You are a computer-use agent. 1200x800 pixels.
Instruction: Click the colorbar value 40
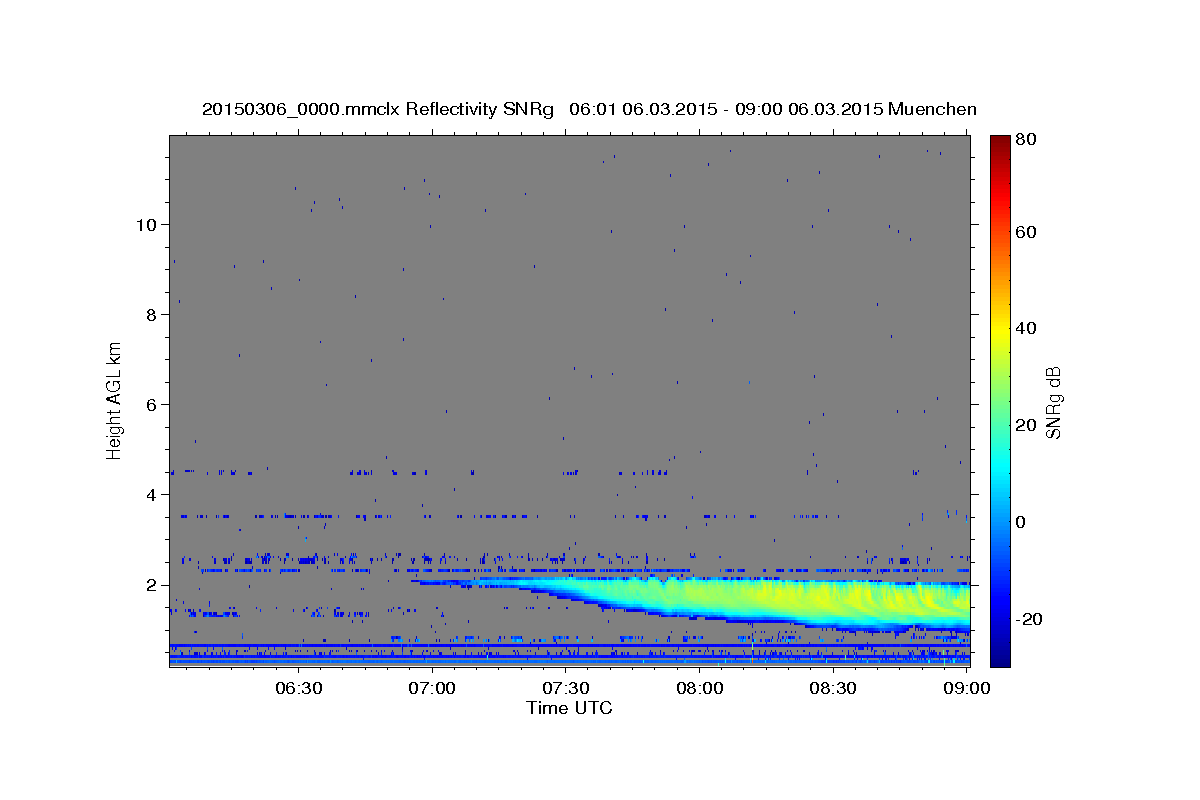[1027, 328]
